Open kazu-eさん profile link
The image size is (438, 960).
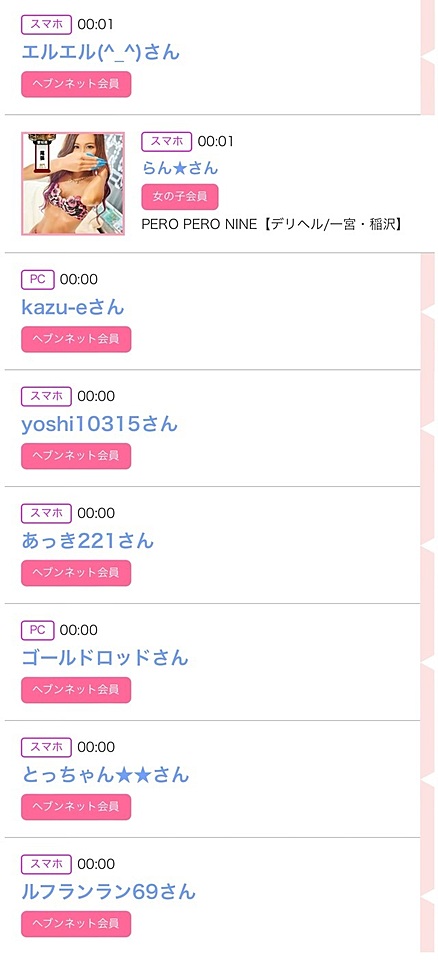[72, 307]
